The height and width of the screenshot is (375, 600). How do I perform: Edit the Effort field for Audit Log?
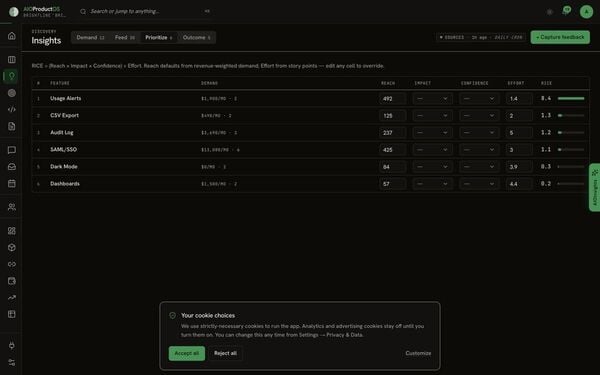(x=519, y=133)
